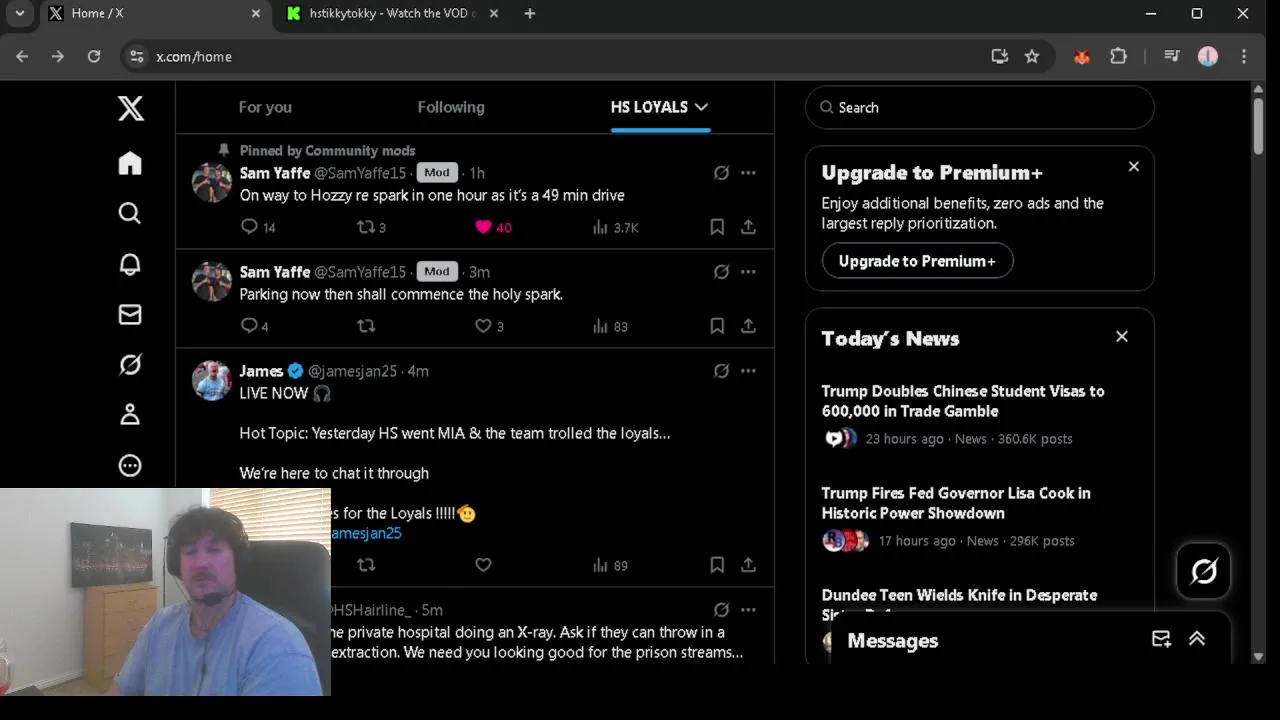Bookmark this page with star icon

tap(1032, 57)
